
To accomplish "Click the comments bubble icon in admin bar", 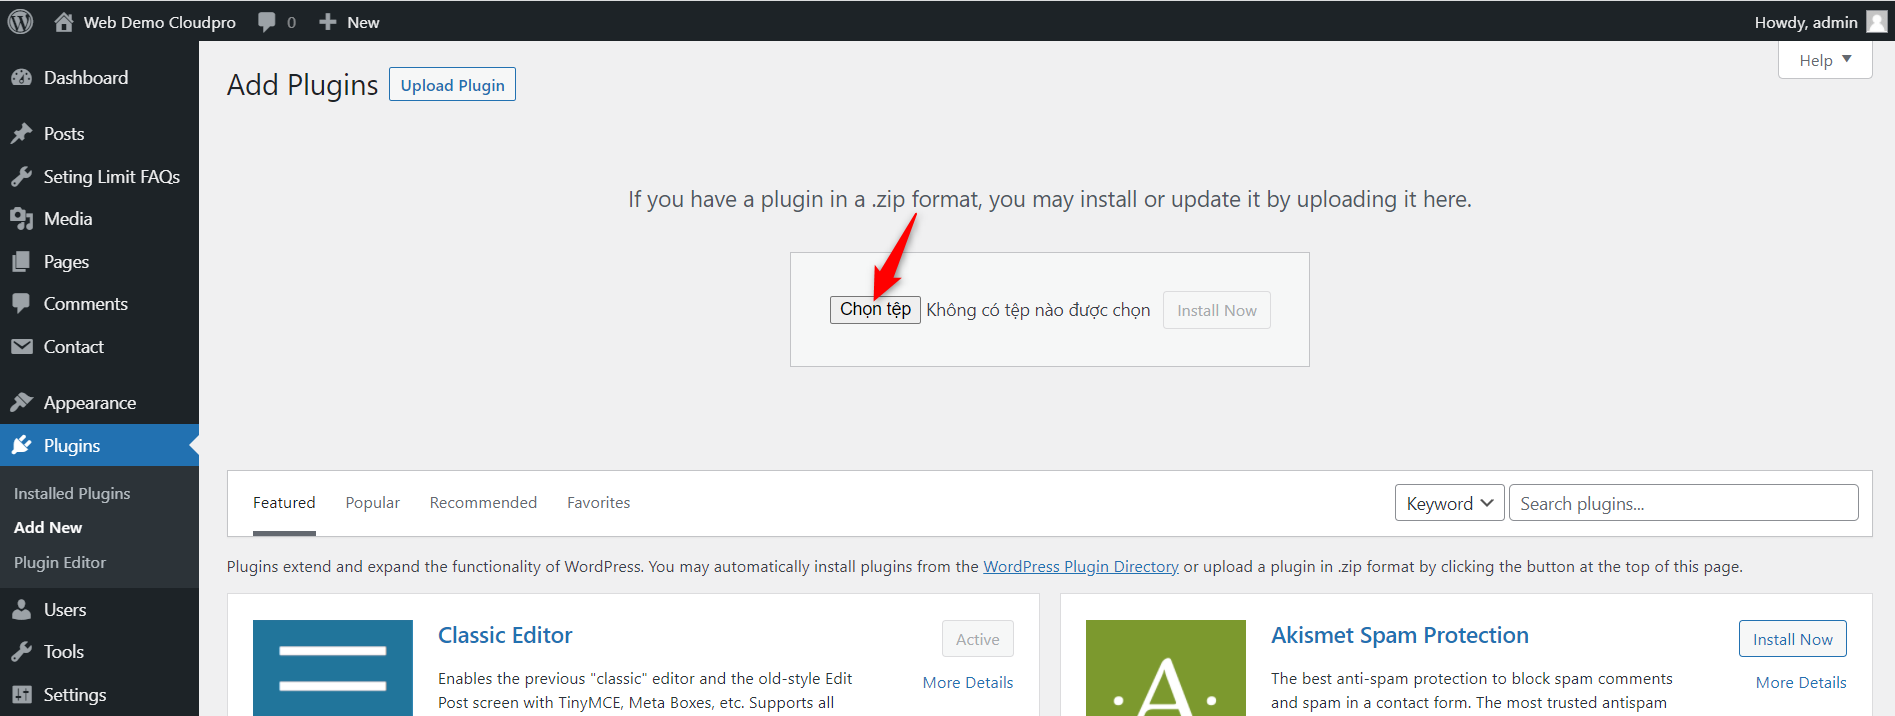I will (x=267, y=22).
